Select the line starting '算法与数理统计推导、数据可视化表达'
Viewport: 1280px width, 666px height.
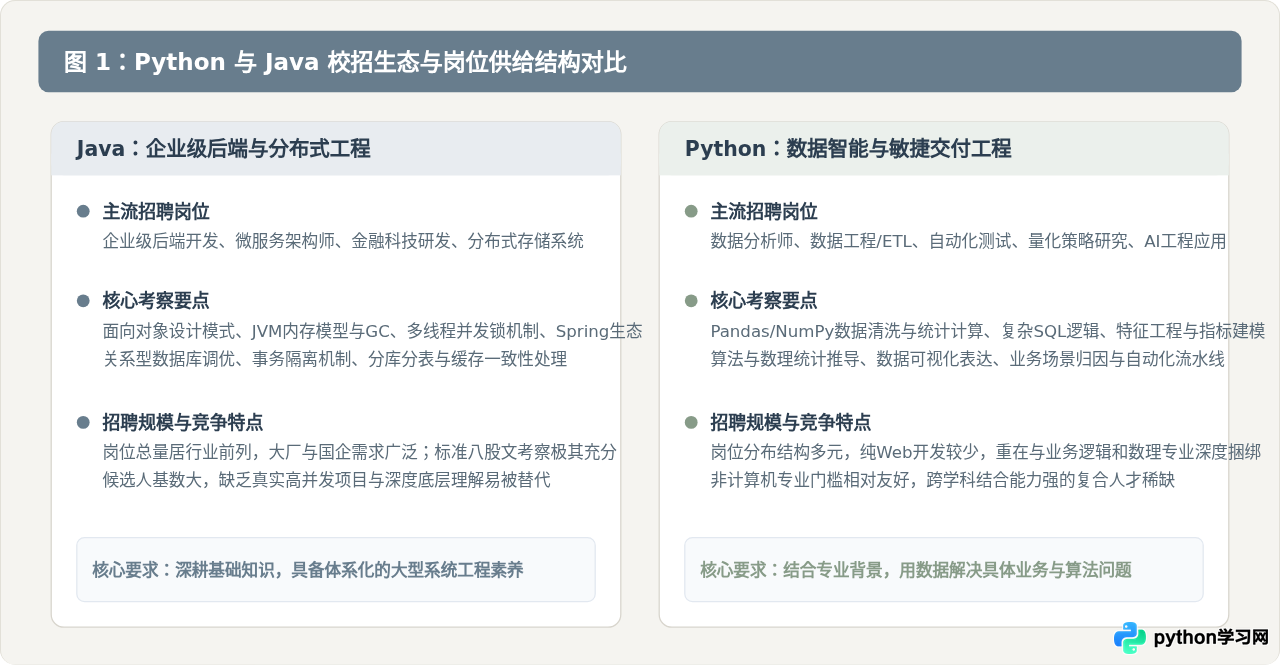(x=968, y=359)
